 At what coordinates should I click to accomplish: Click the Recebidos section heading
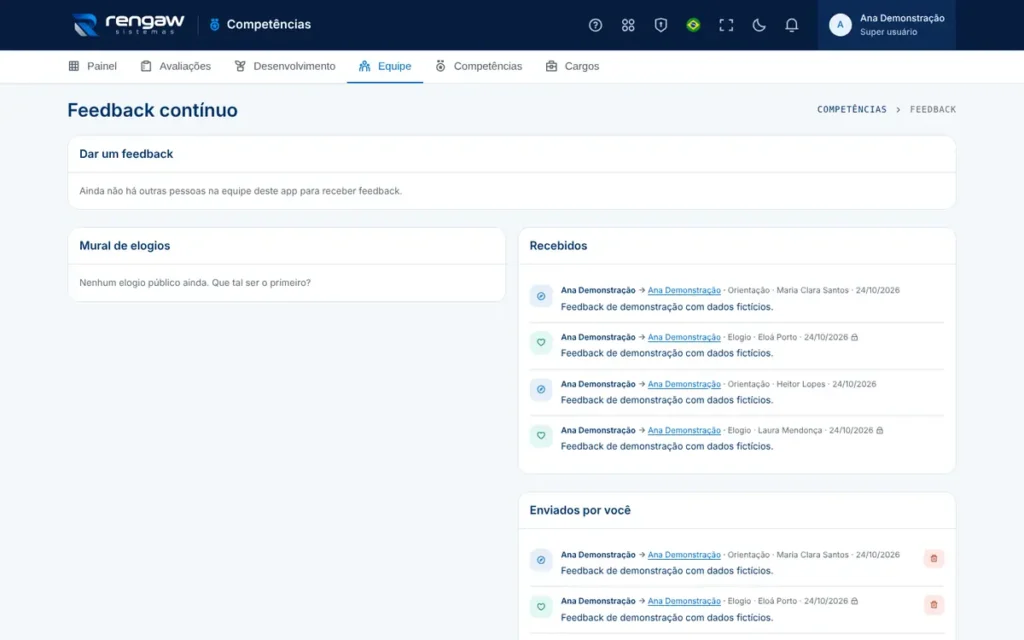click(558, 246)
